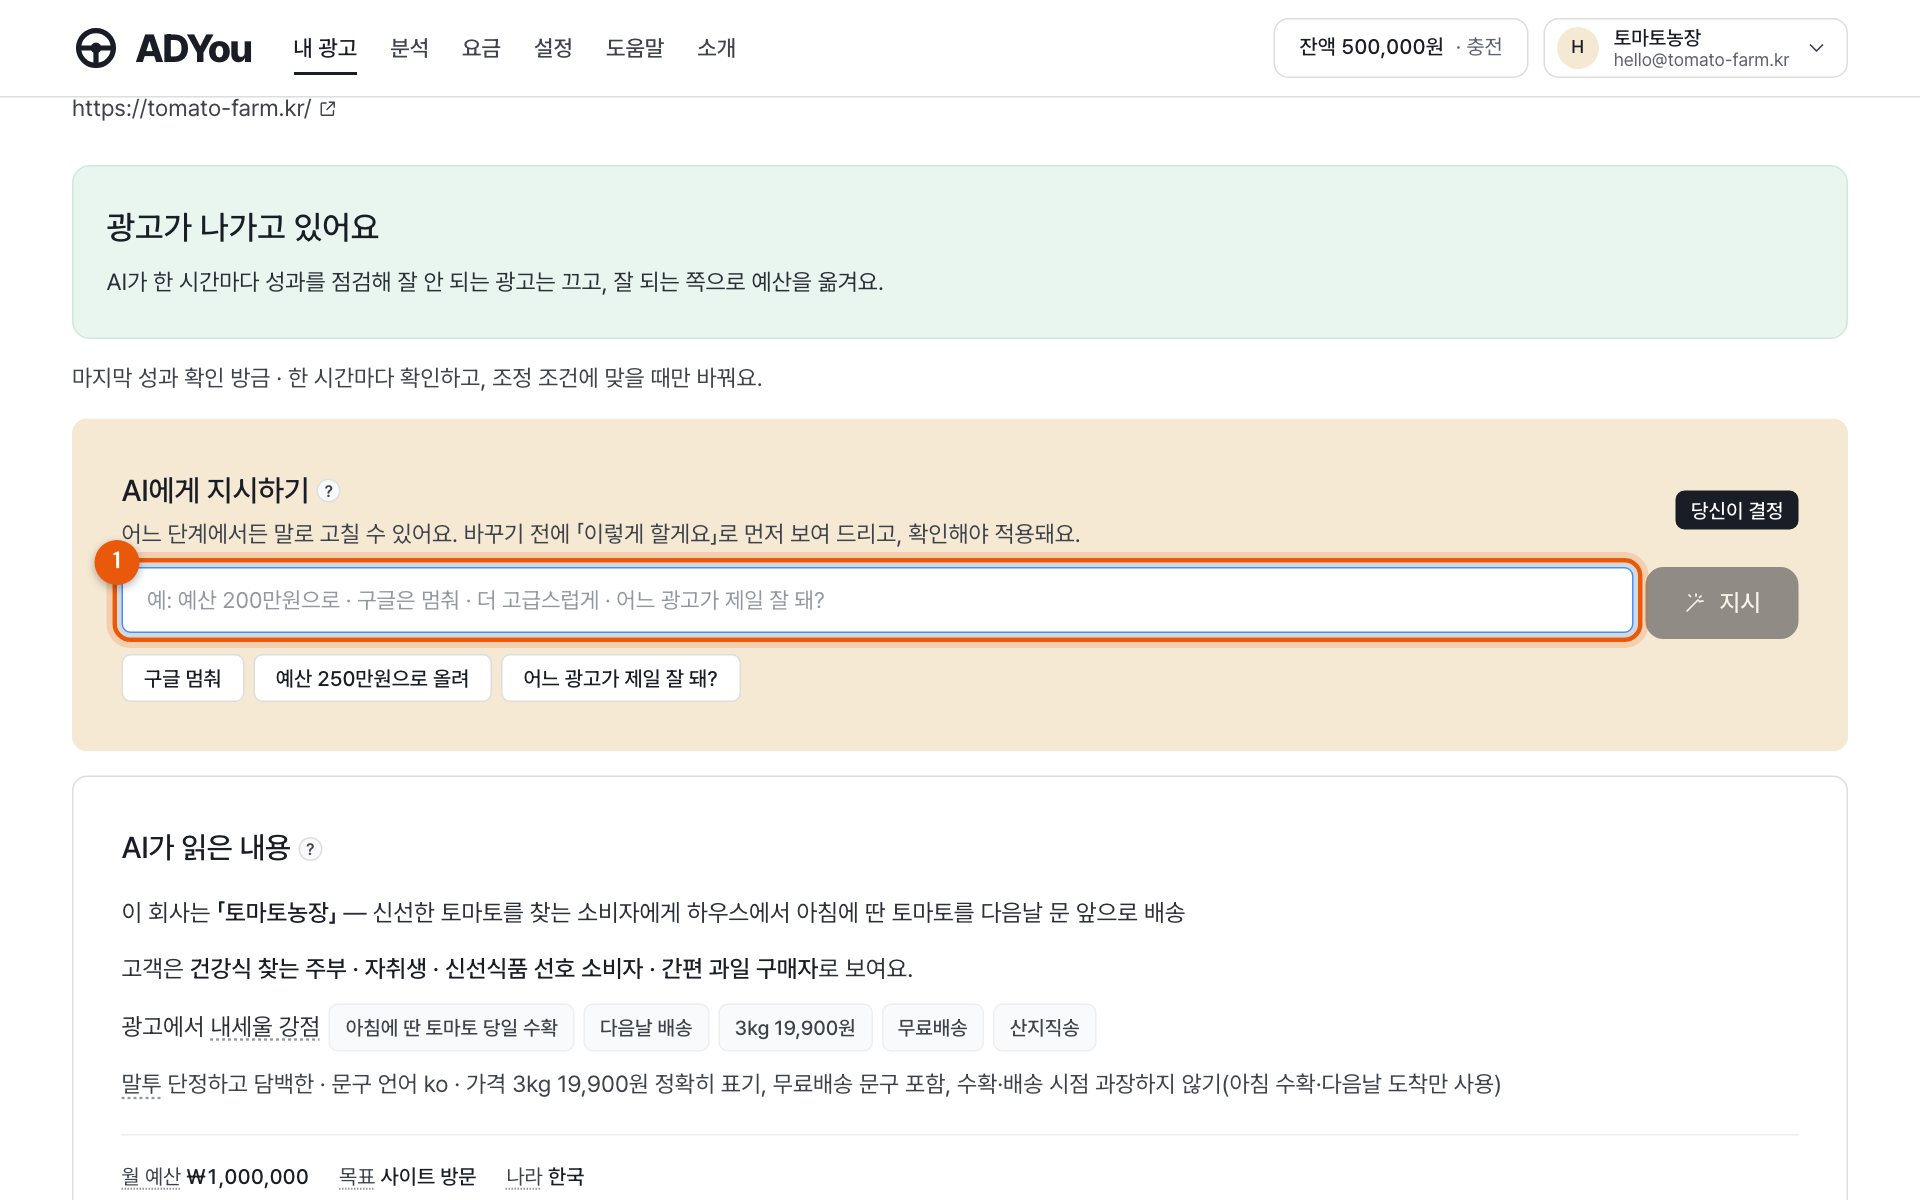Expand the account dropdown chevron
The height and width of the screenshot is (1200, 1920).
[1816, 48]
